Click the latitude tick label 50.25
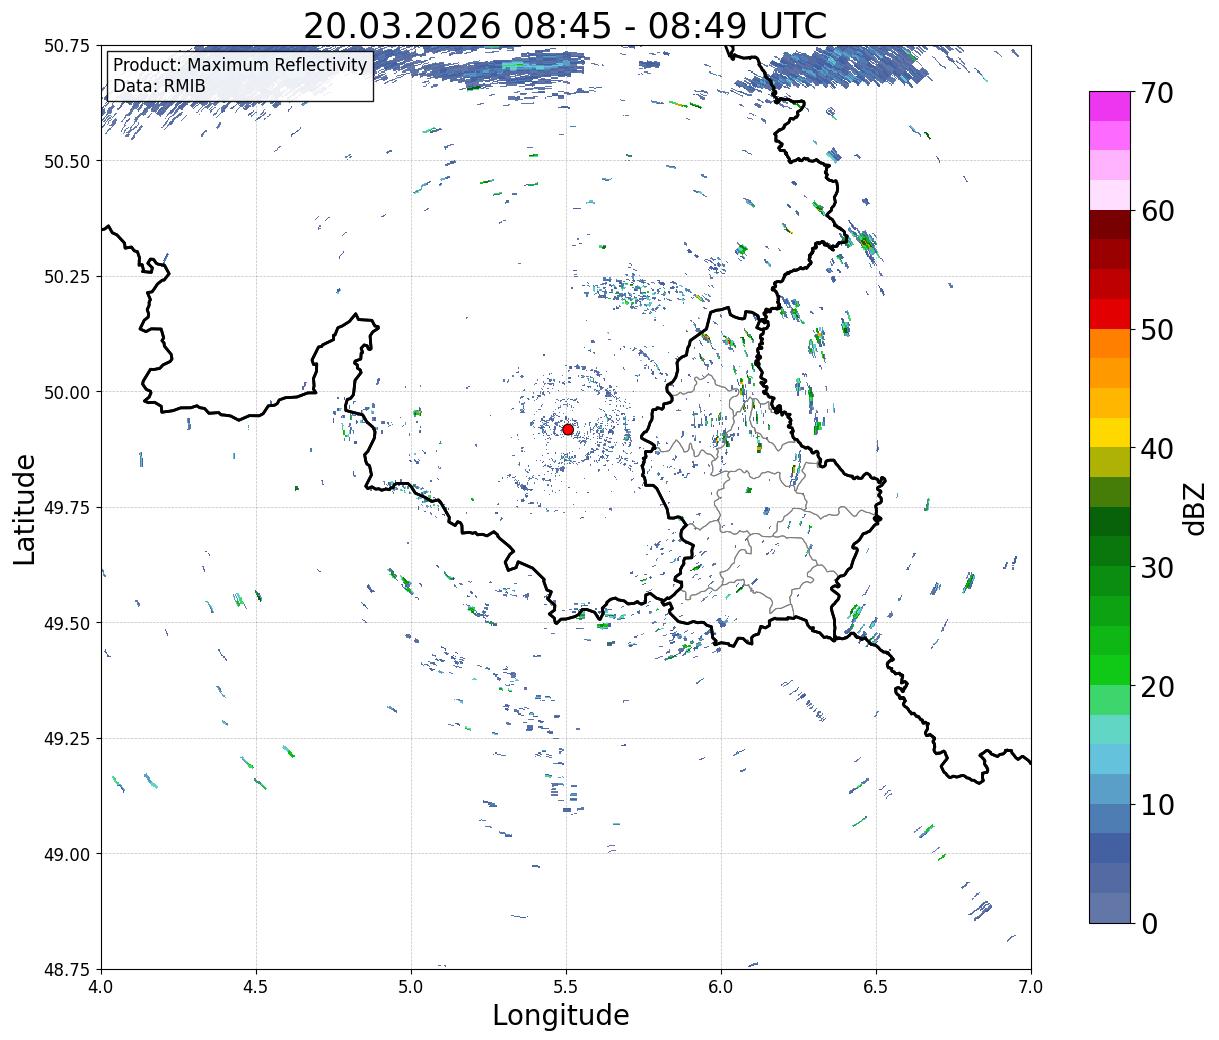 pyautogui.click(x=66, y=277)
